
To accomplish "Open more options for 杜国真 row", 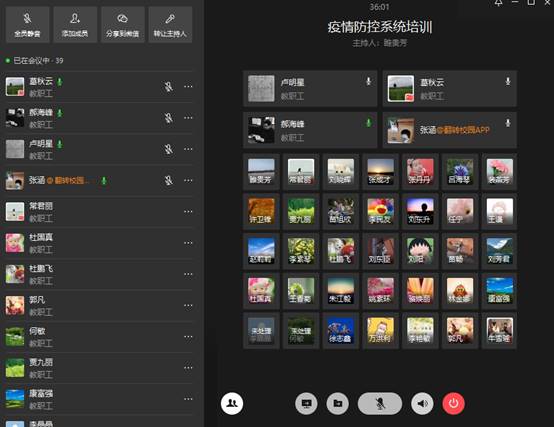I will click(x=188, y=243).
